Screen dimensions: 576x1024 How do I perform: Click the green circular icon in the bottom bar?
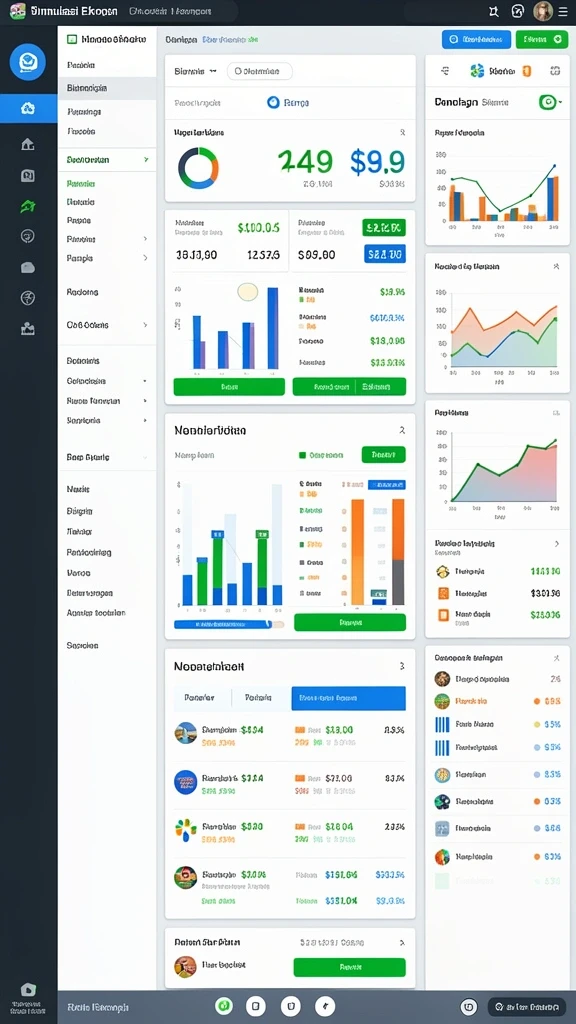point(224,1006)
